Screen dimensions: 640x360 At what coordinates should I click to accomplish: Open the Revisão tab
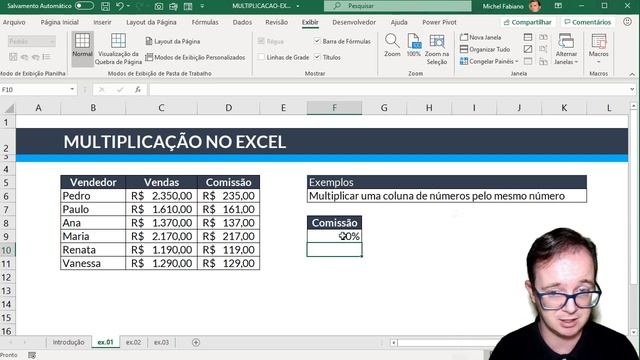(276, 22)
